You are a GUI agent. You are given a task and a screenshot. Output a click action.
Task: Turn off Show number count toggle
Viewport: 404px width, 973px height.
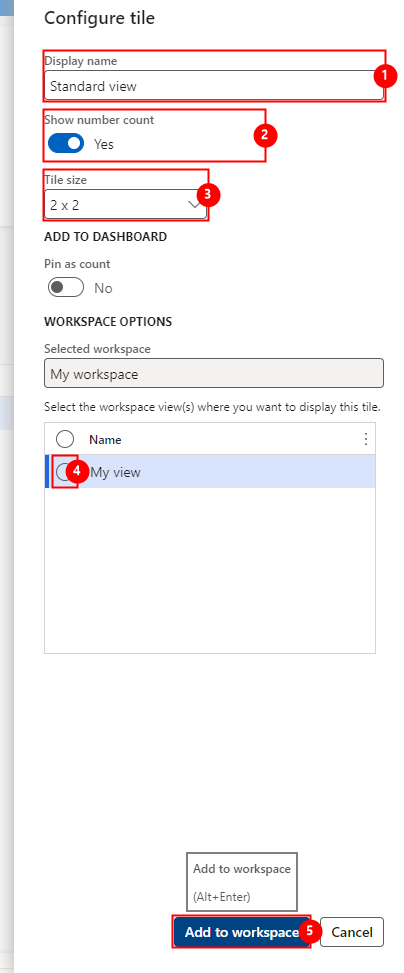click(66, 144)
